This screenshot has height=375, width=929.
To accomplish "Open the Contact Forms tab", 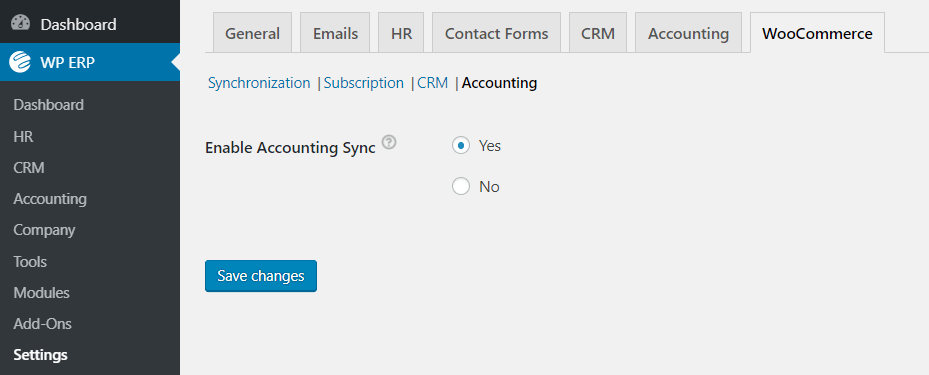I will point(496,33).
